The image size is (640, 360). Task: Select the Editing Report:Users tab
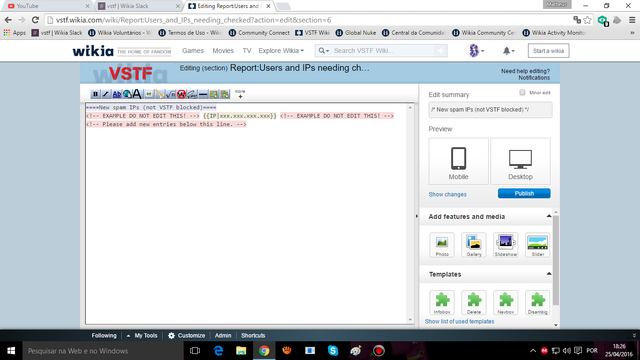pos(229,6)
